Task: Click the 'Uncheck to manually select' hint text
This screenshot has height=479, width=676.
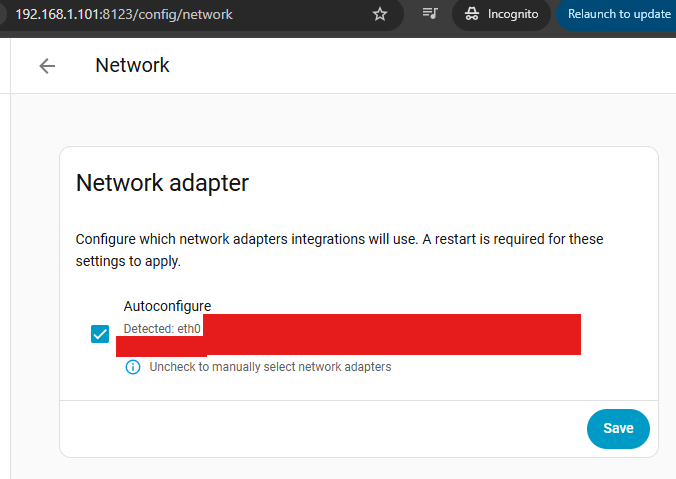Action: click(x=270, y=367)
